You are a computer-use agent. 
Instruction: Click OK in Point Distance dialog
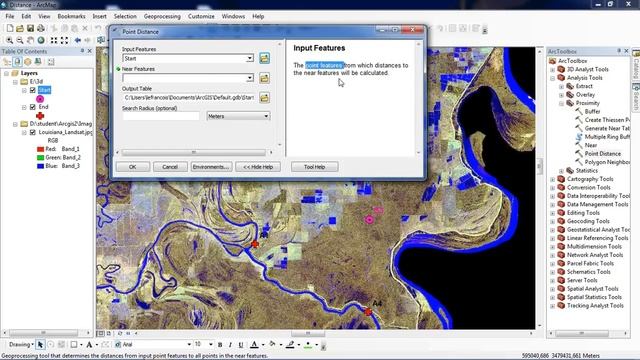coord(133,167)
